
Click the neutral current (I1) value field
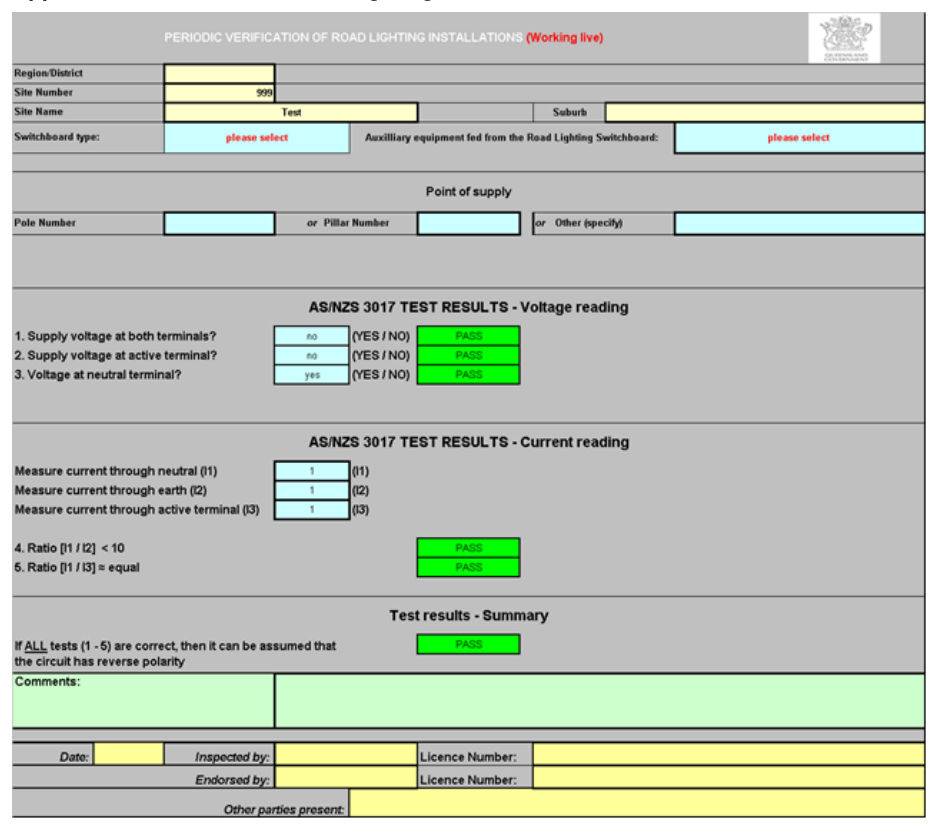(311, 471)
